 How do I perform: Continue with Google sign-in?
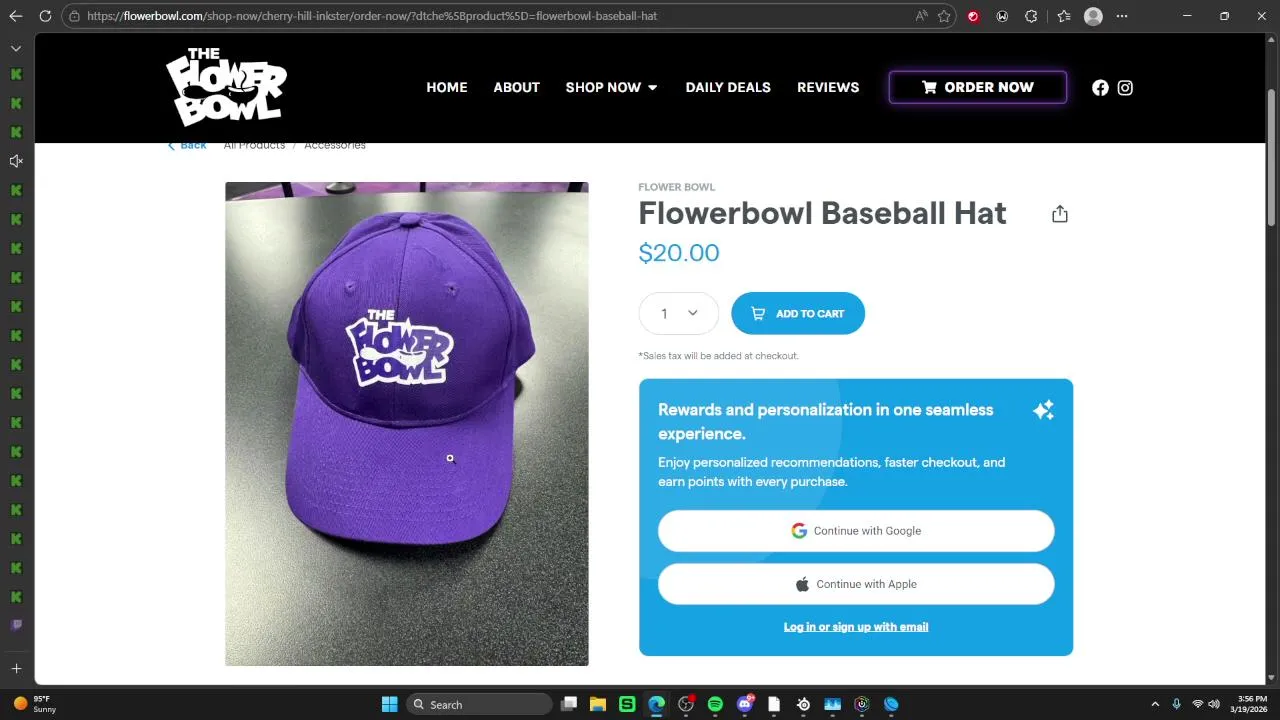tap(856, 531)
